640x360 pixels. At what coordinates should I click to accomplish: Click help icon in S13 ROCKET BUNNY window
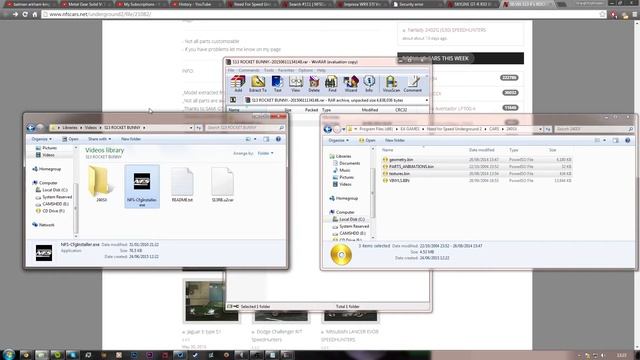[278, 139]
